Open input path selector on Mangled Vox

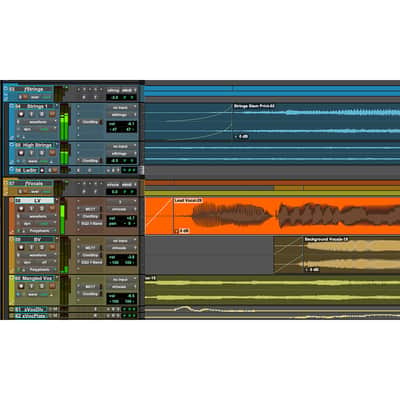tap(120, 280)
